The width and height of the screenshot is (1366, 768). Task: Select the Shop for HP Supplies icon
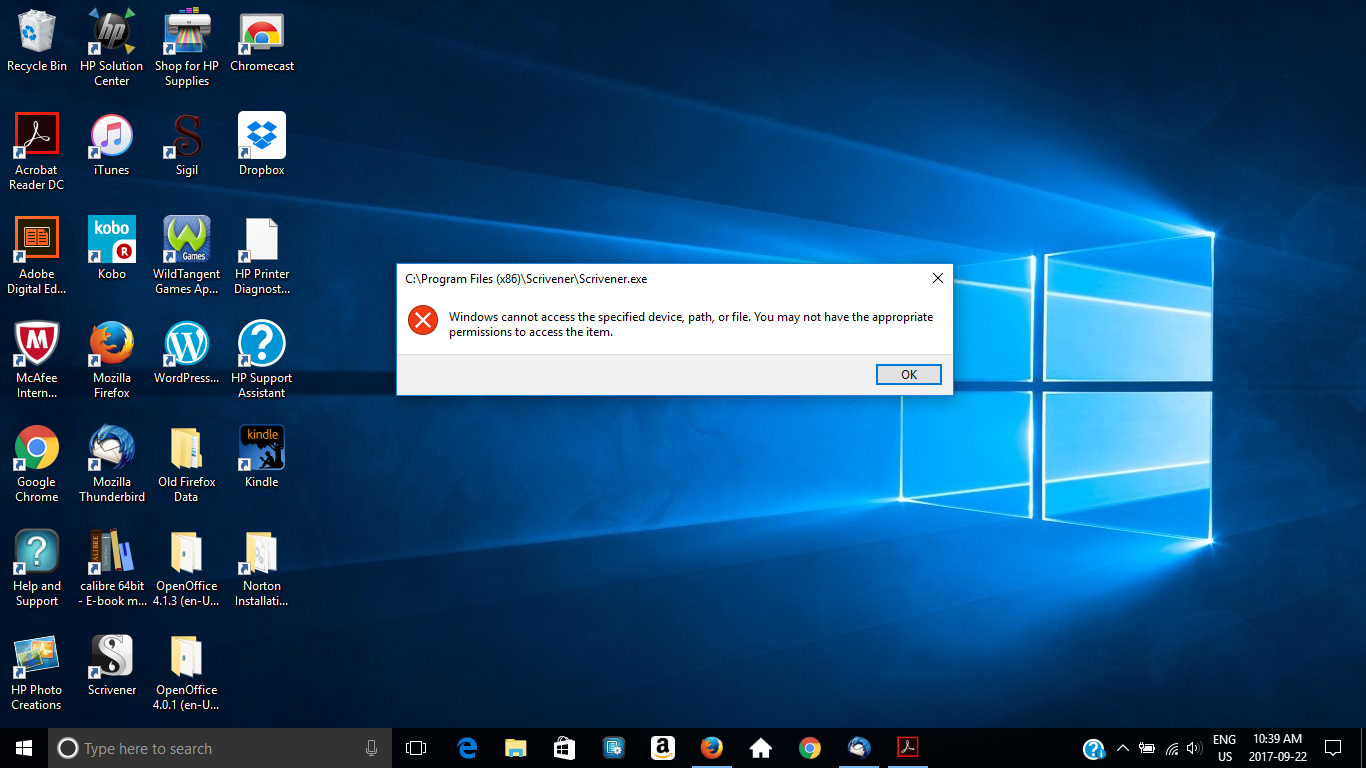coord(187,48)
